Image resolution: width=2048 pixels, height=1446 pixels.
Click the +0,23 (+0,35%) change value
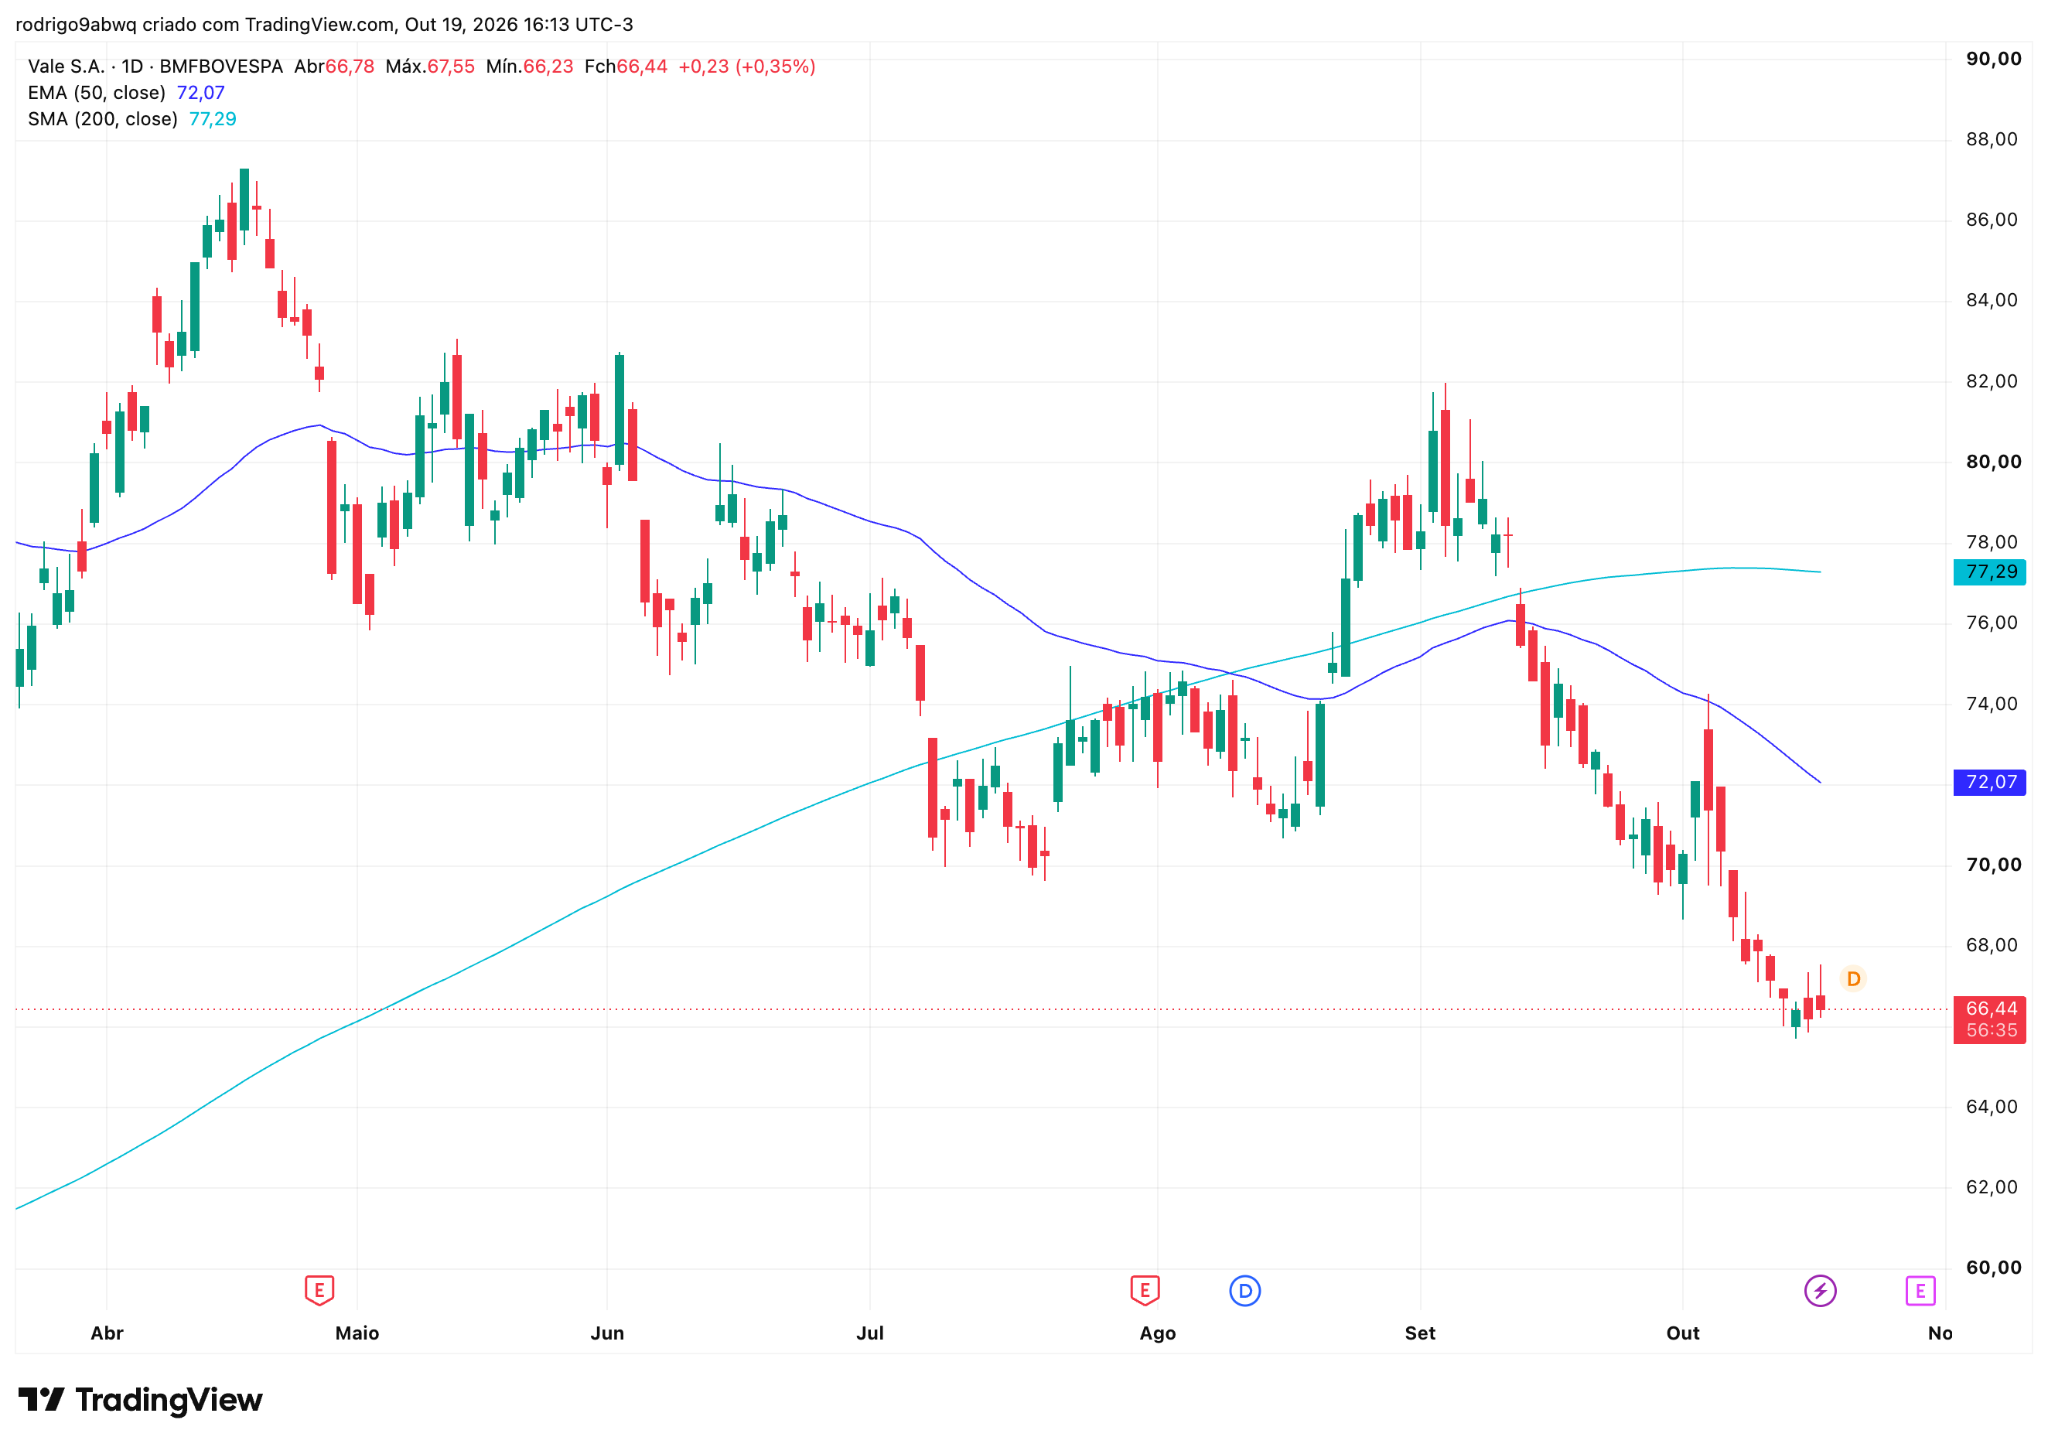point(747,67)
